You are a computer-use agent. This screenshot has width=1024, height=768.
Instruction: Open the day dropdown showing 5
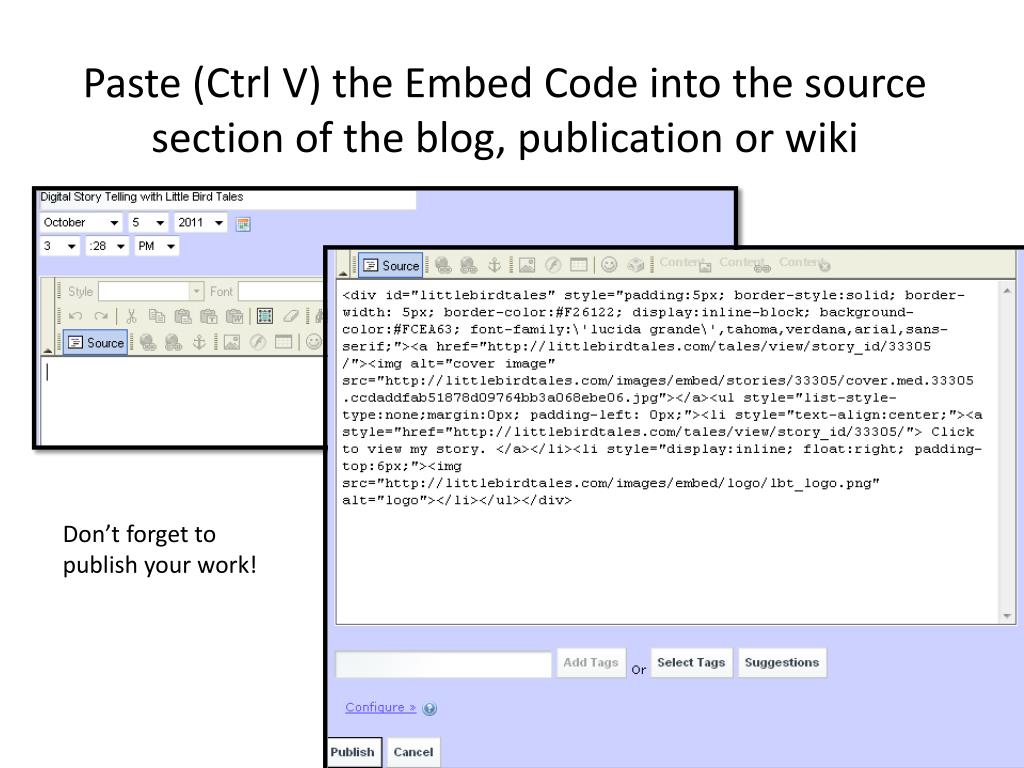point(148,223)
